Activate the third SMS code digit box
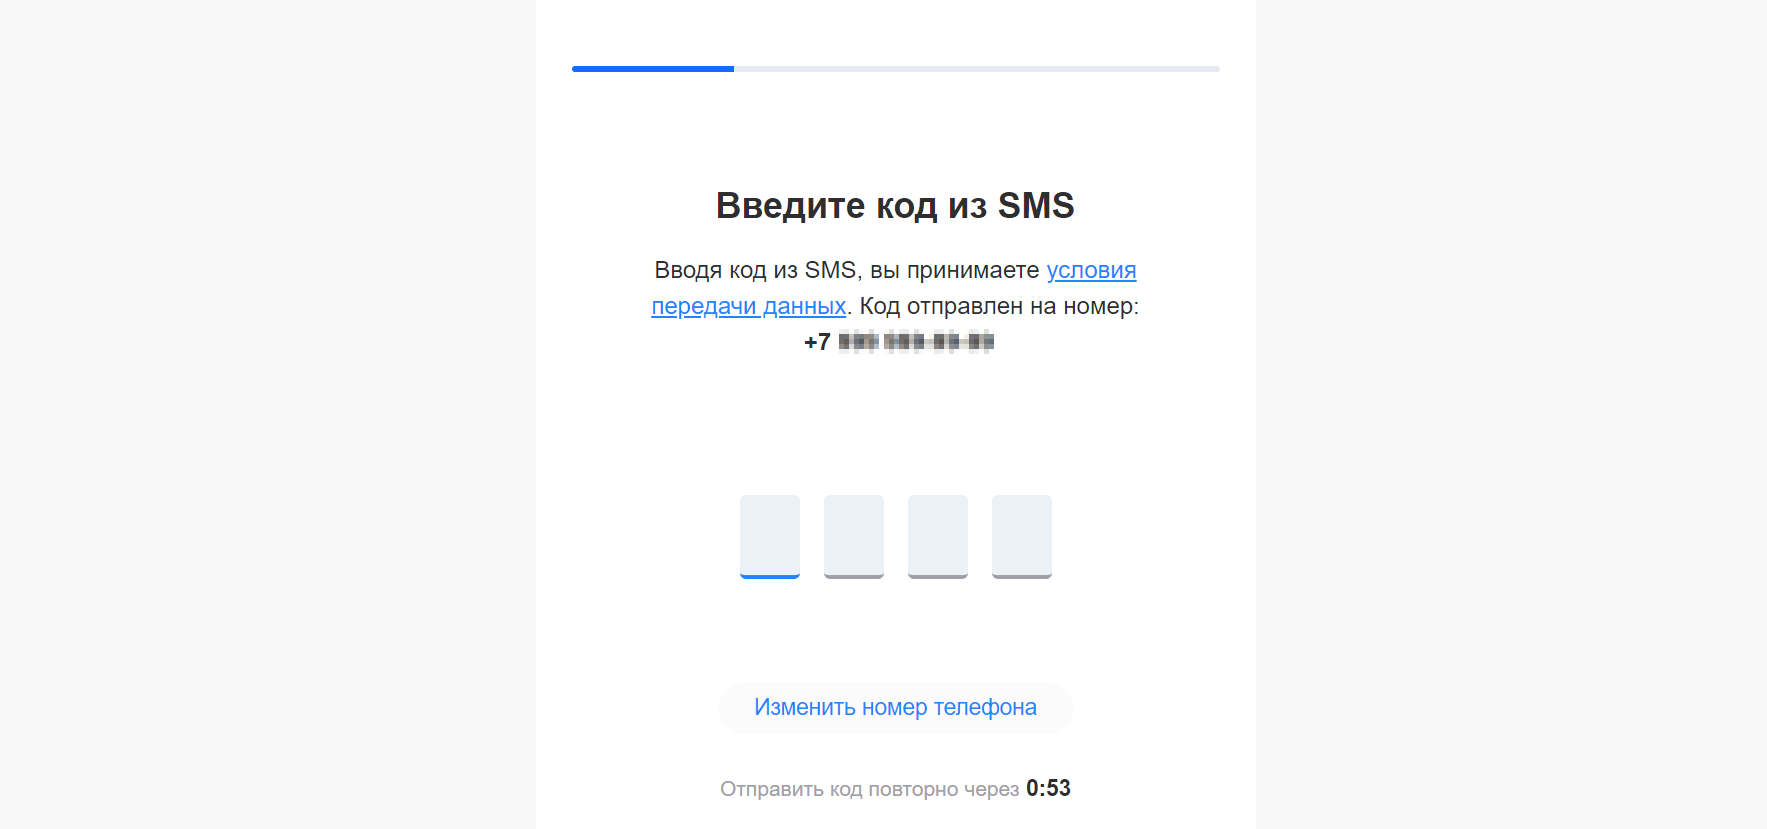 pos(938,536)
